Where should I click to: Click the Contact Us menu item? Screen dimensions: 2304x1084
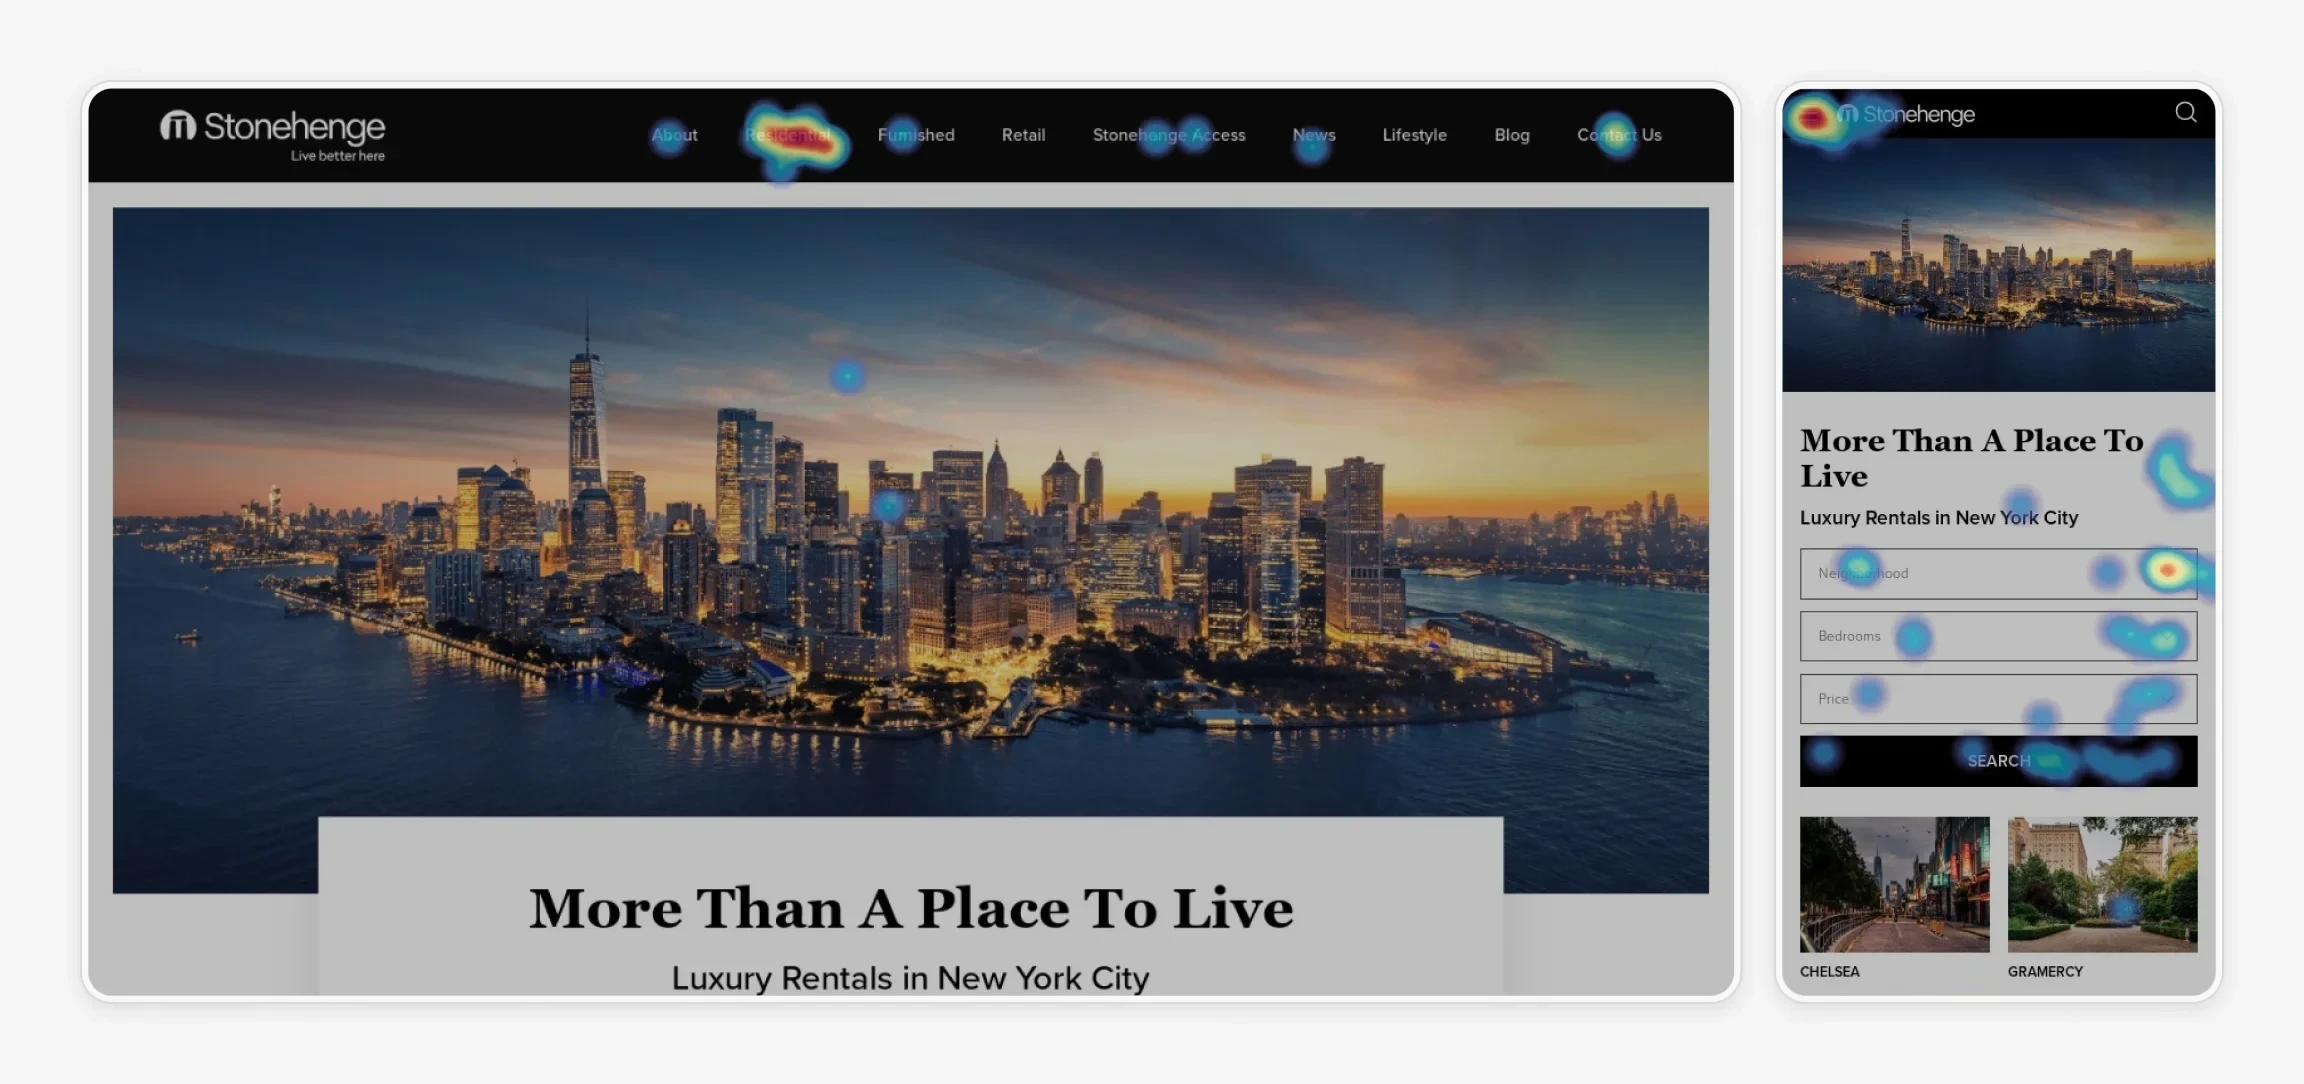(1619, 134)
